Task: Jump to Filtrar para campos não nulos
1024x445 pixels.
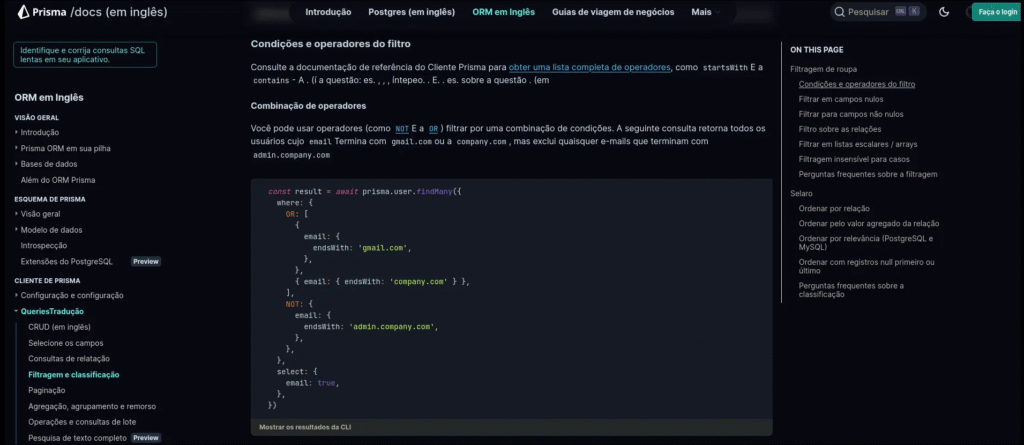Action: [851, 114]
